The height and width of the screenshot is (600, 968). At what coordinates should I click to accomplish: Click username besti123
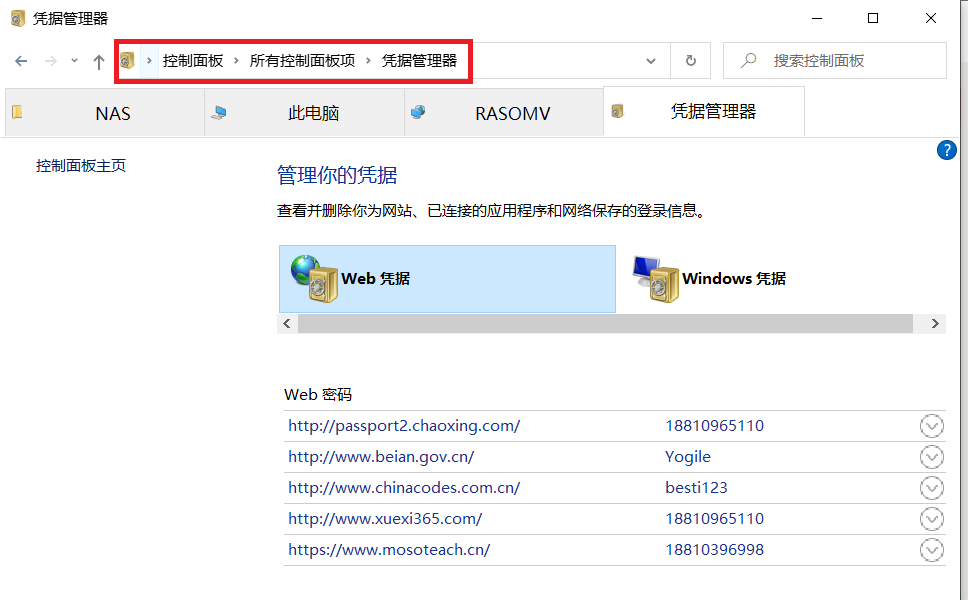696,488
